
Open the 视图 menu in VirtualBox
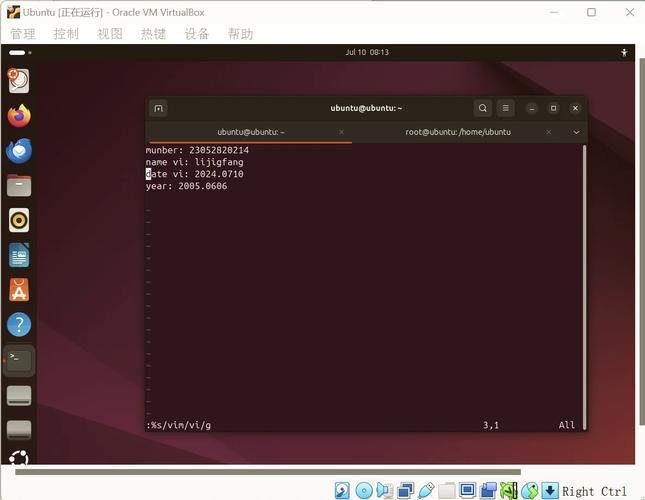[x=110, y=34]
